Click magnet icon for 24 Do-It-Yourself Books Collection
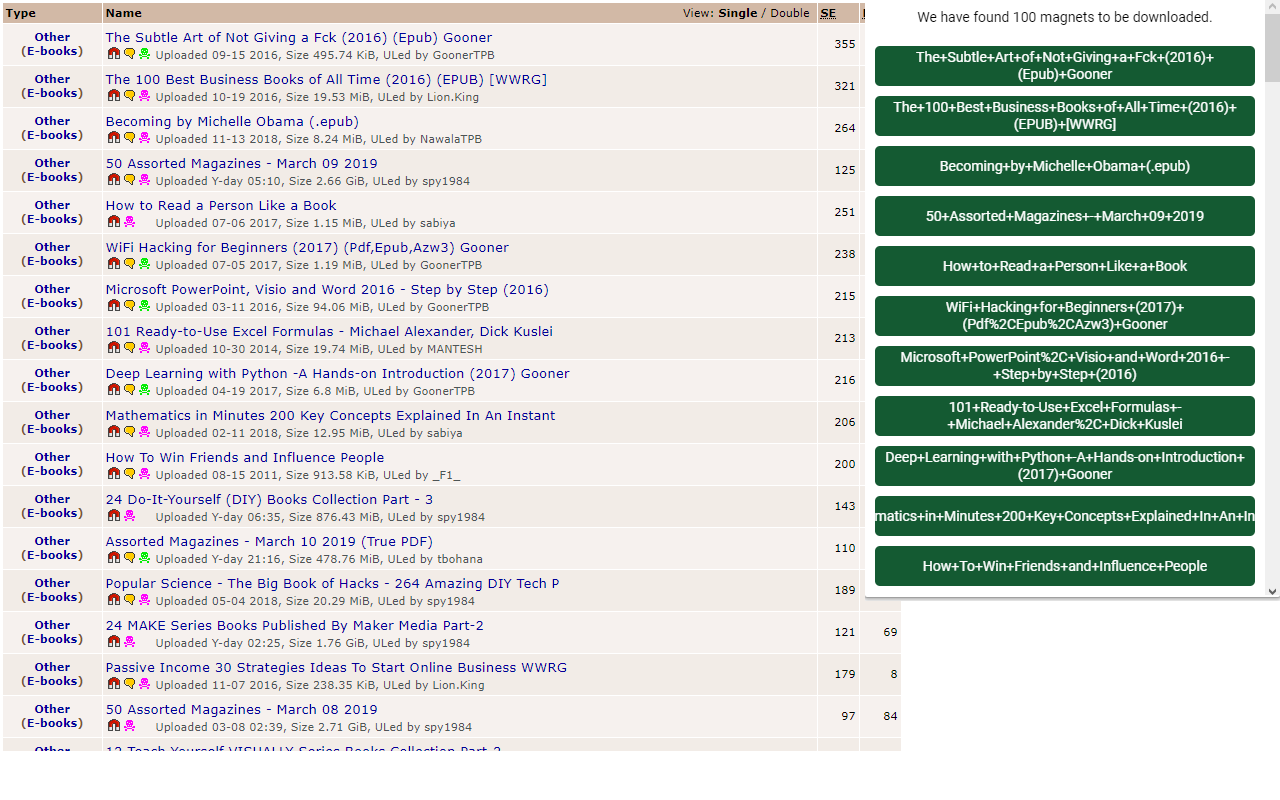 pyautogui.click(x=114, y=516)
